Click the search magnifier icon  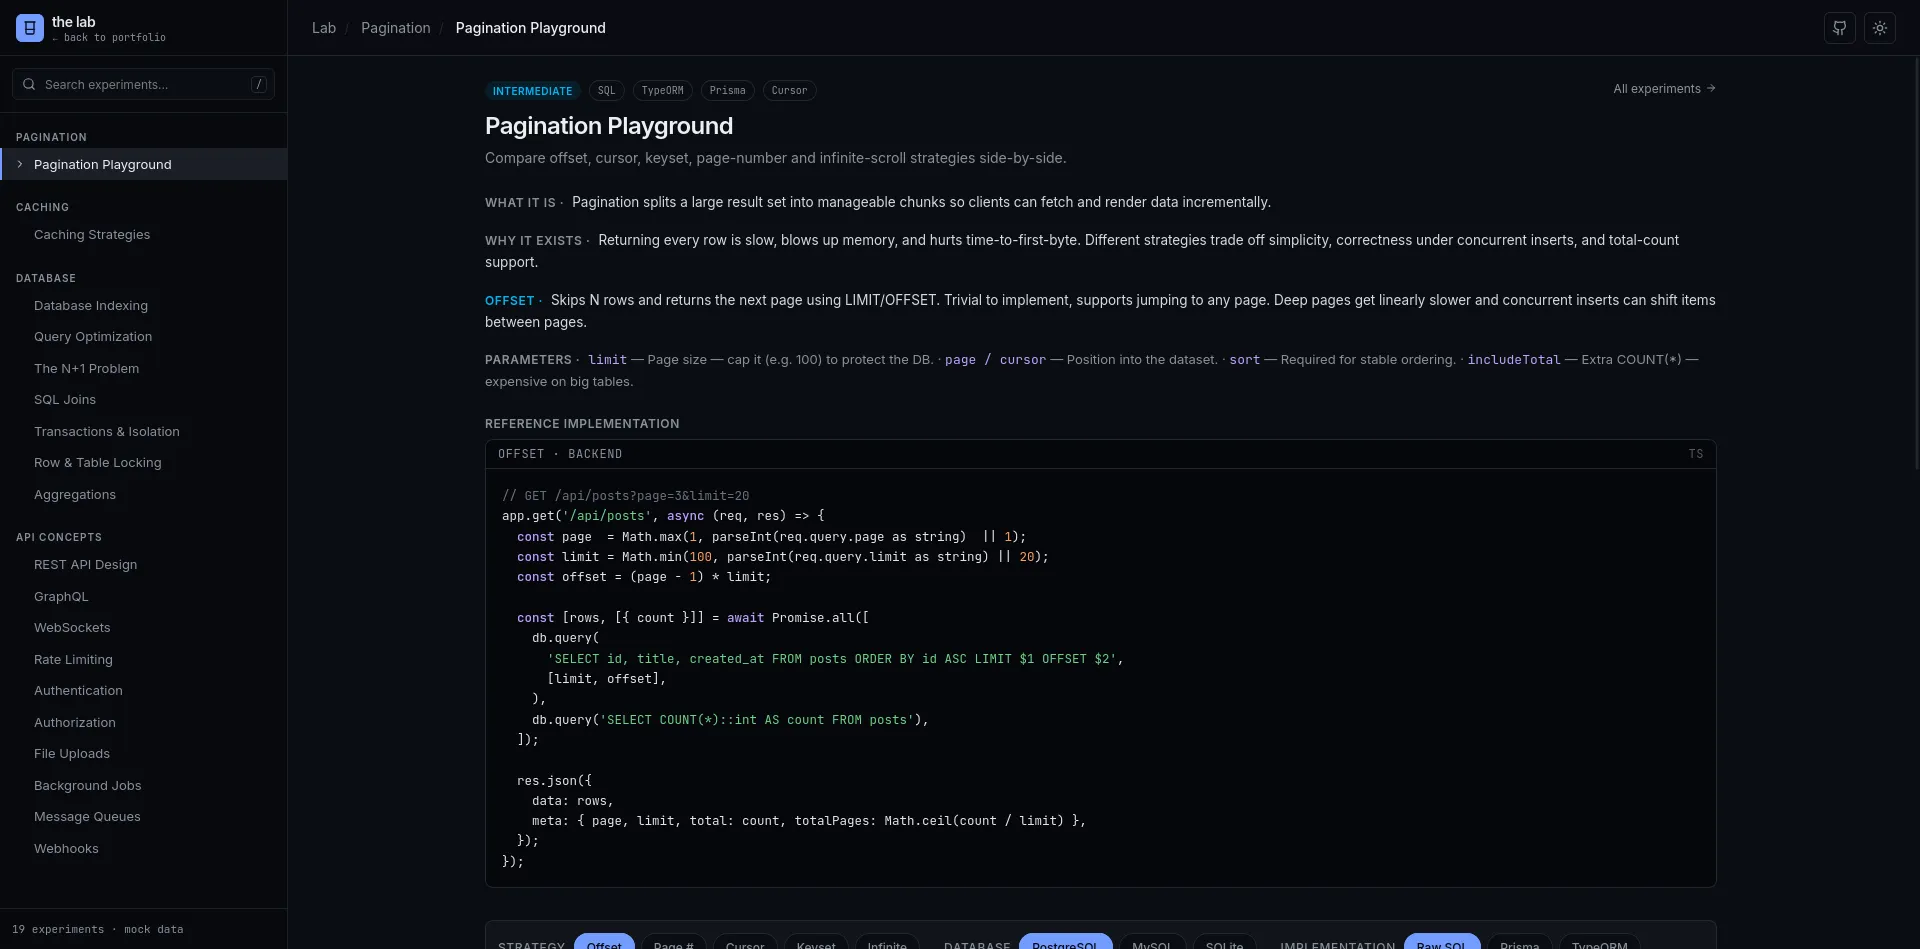point(29,84)
